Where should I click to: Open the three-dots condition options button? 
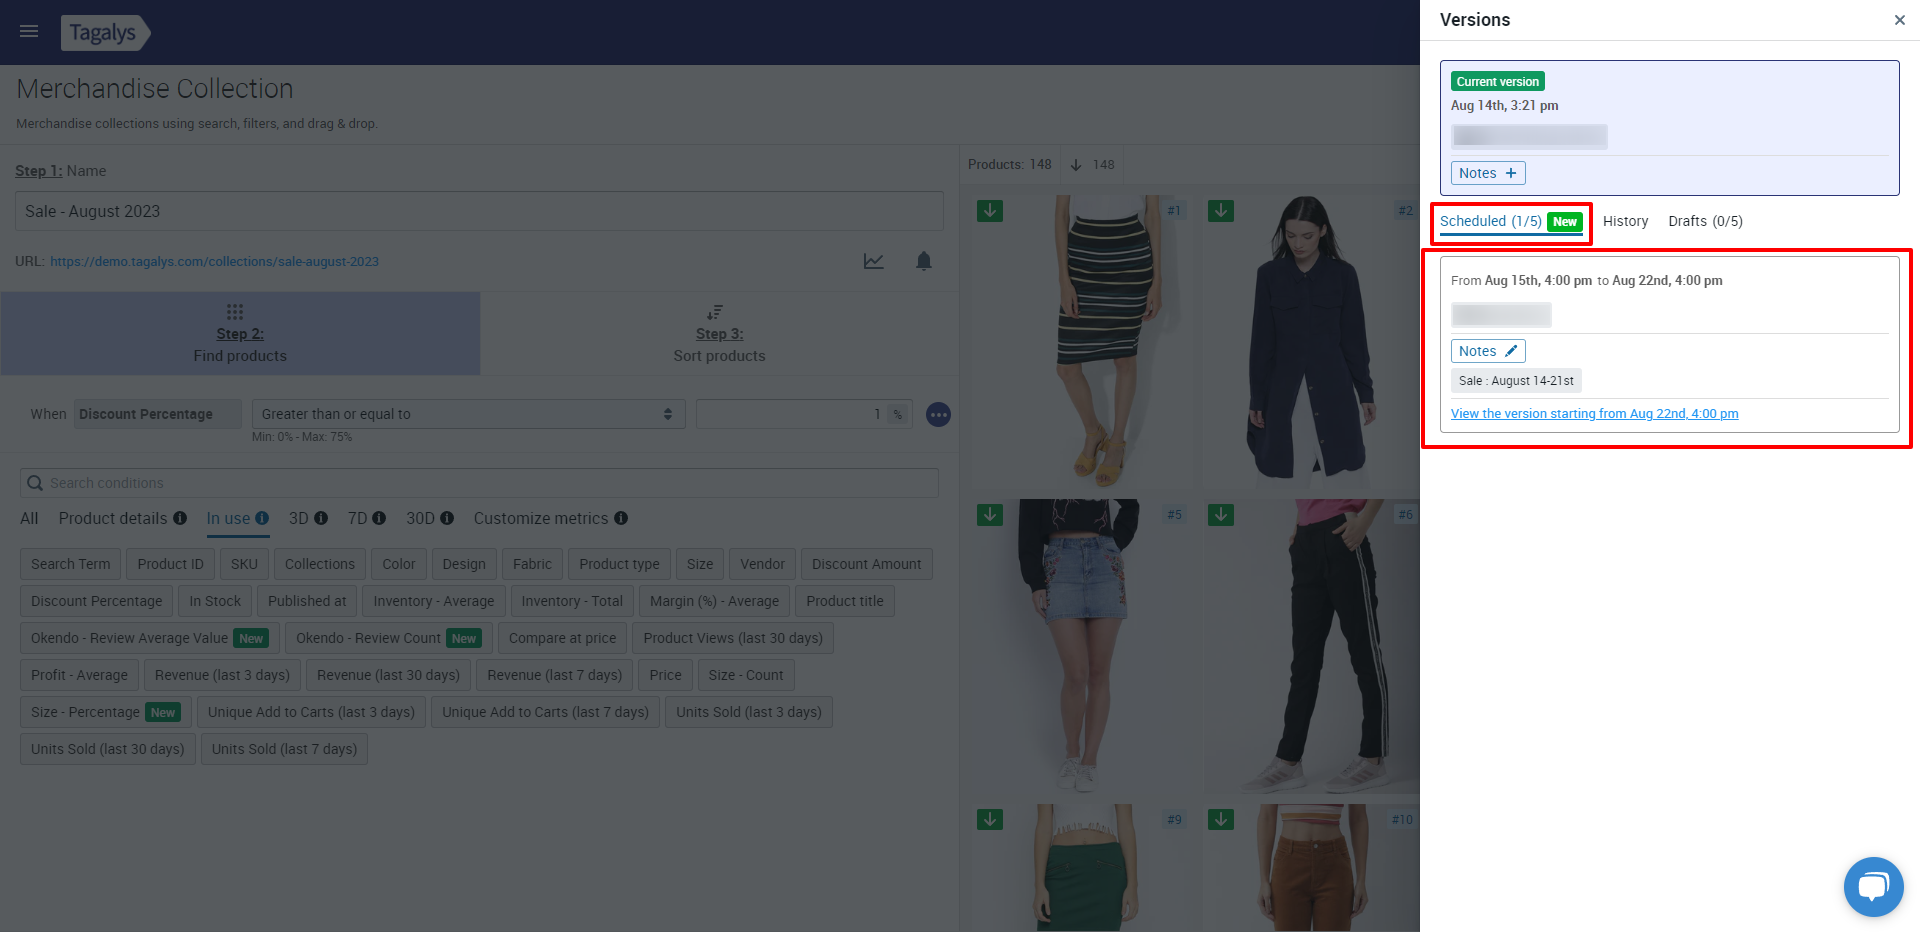click(x=938, y=414)
